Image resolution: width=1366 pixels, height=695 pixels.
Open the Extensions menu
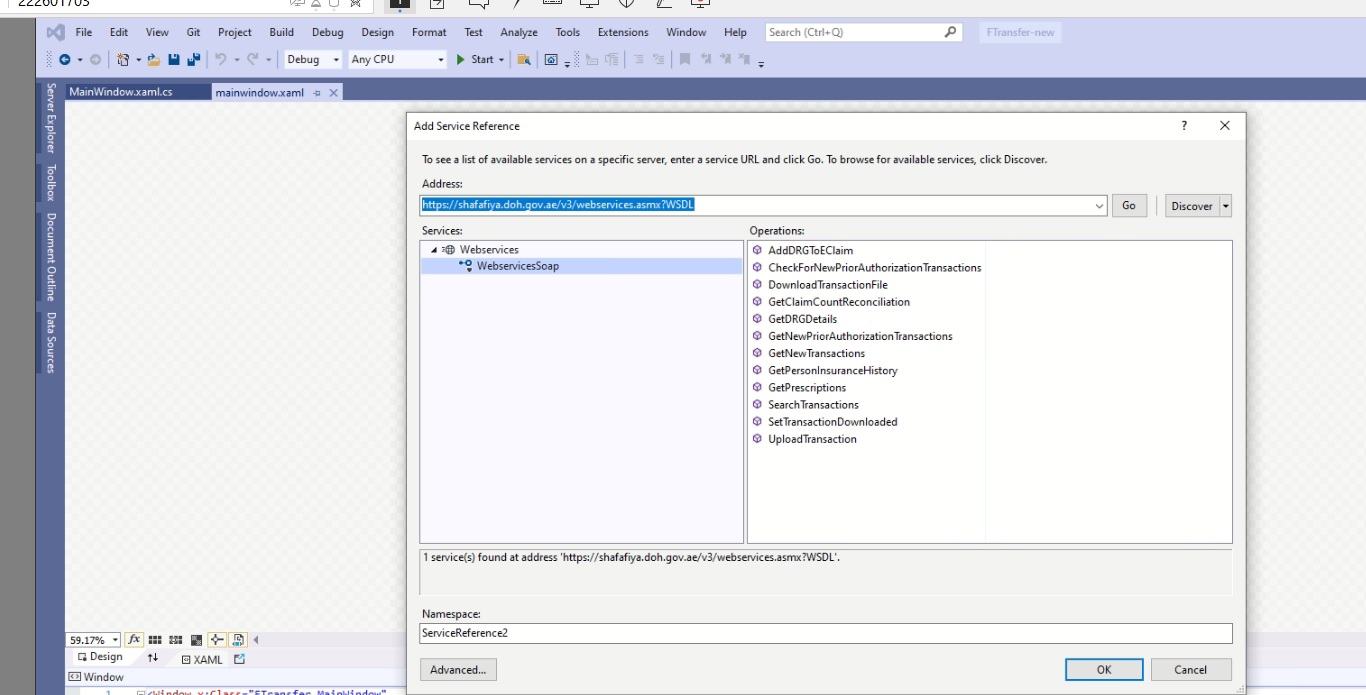tap(622, 32)
